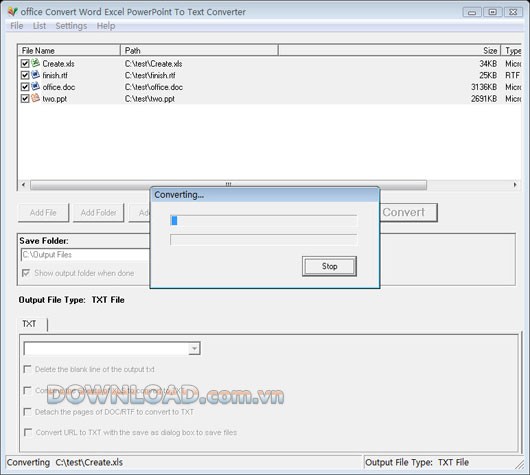Open the File menu

tap(17, 26)
